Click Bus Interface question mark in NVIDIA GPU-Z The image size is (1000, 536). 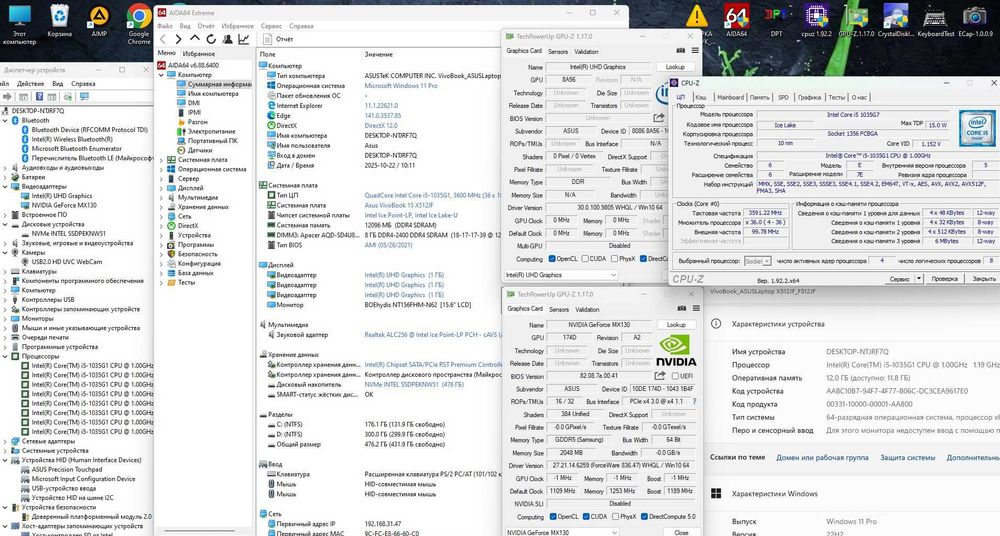click(x=693, y=401)
